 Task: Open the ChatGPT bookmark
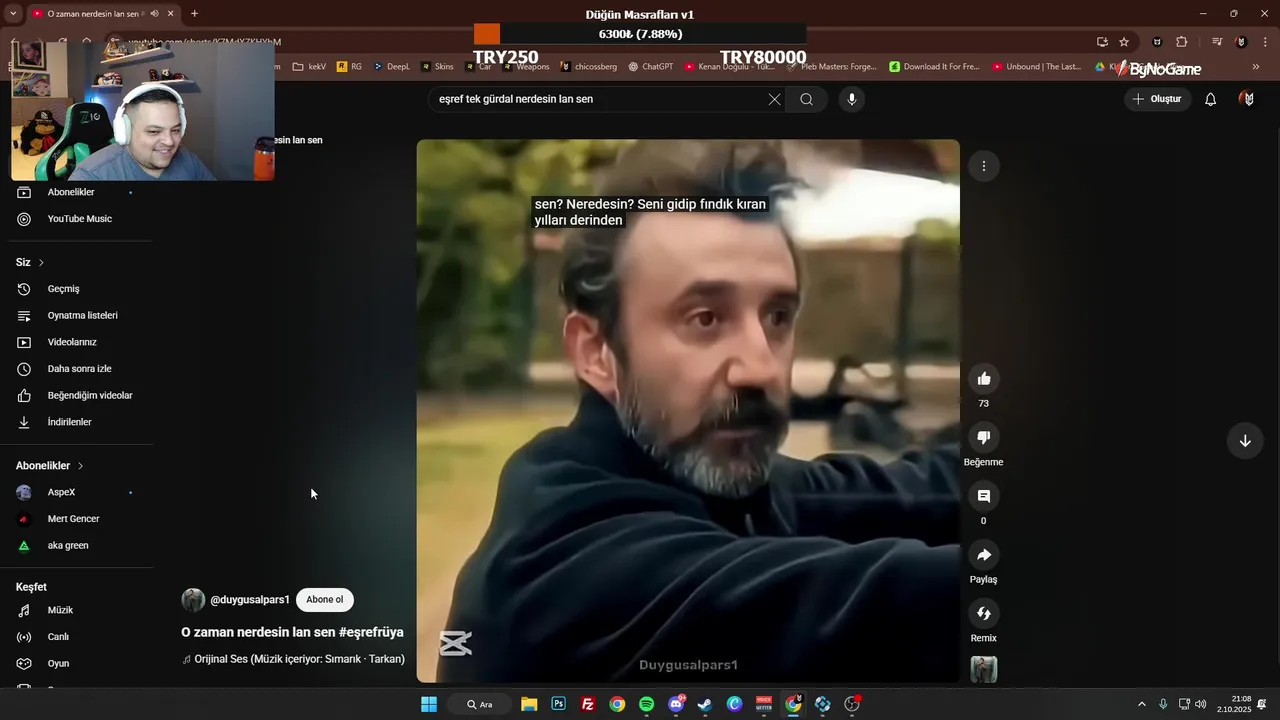point(651,67)
